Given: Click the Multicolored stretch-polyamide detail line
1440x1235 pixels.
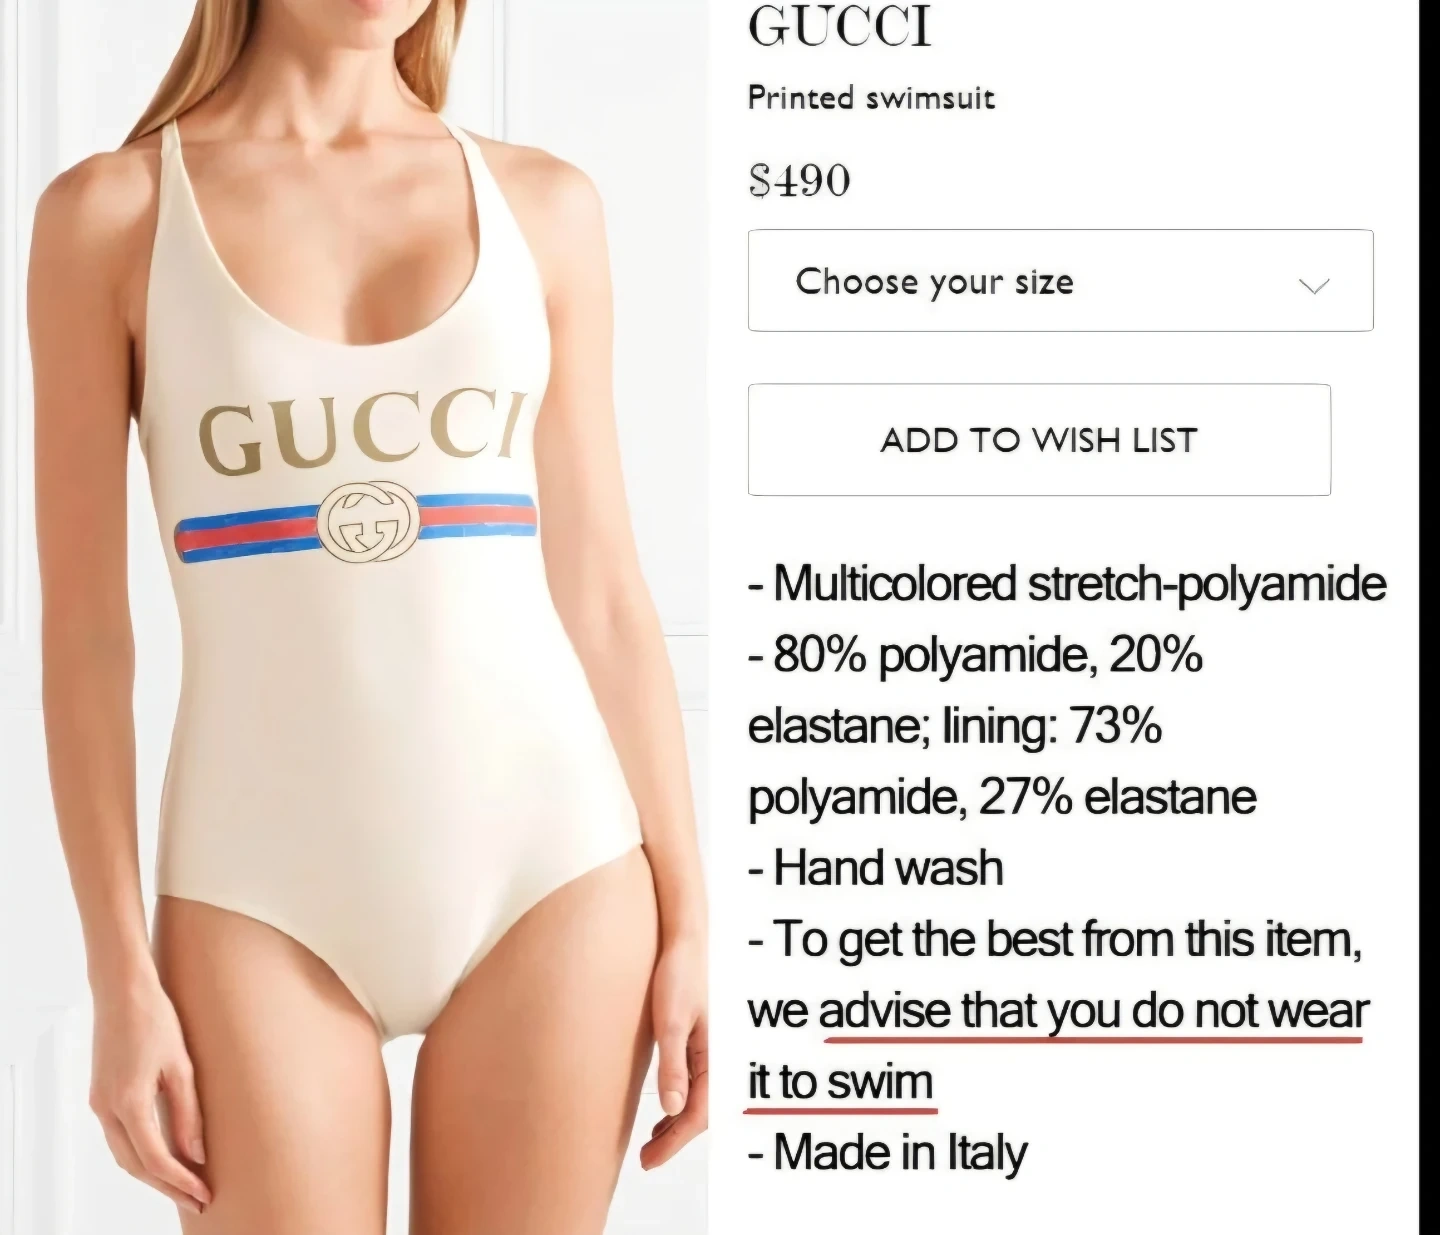Looking at the screenshot, I should click(x=1067, y=584).
